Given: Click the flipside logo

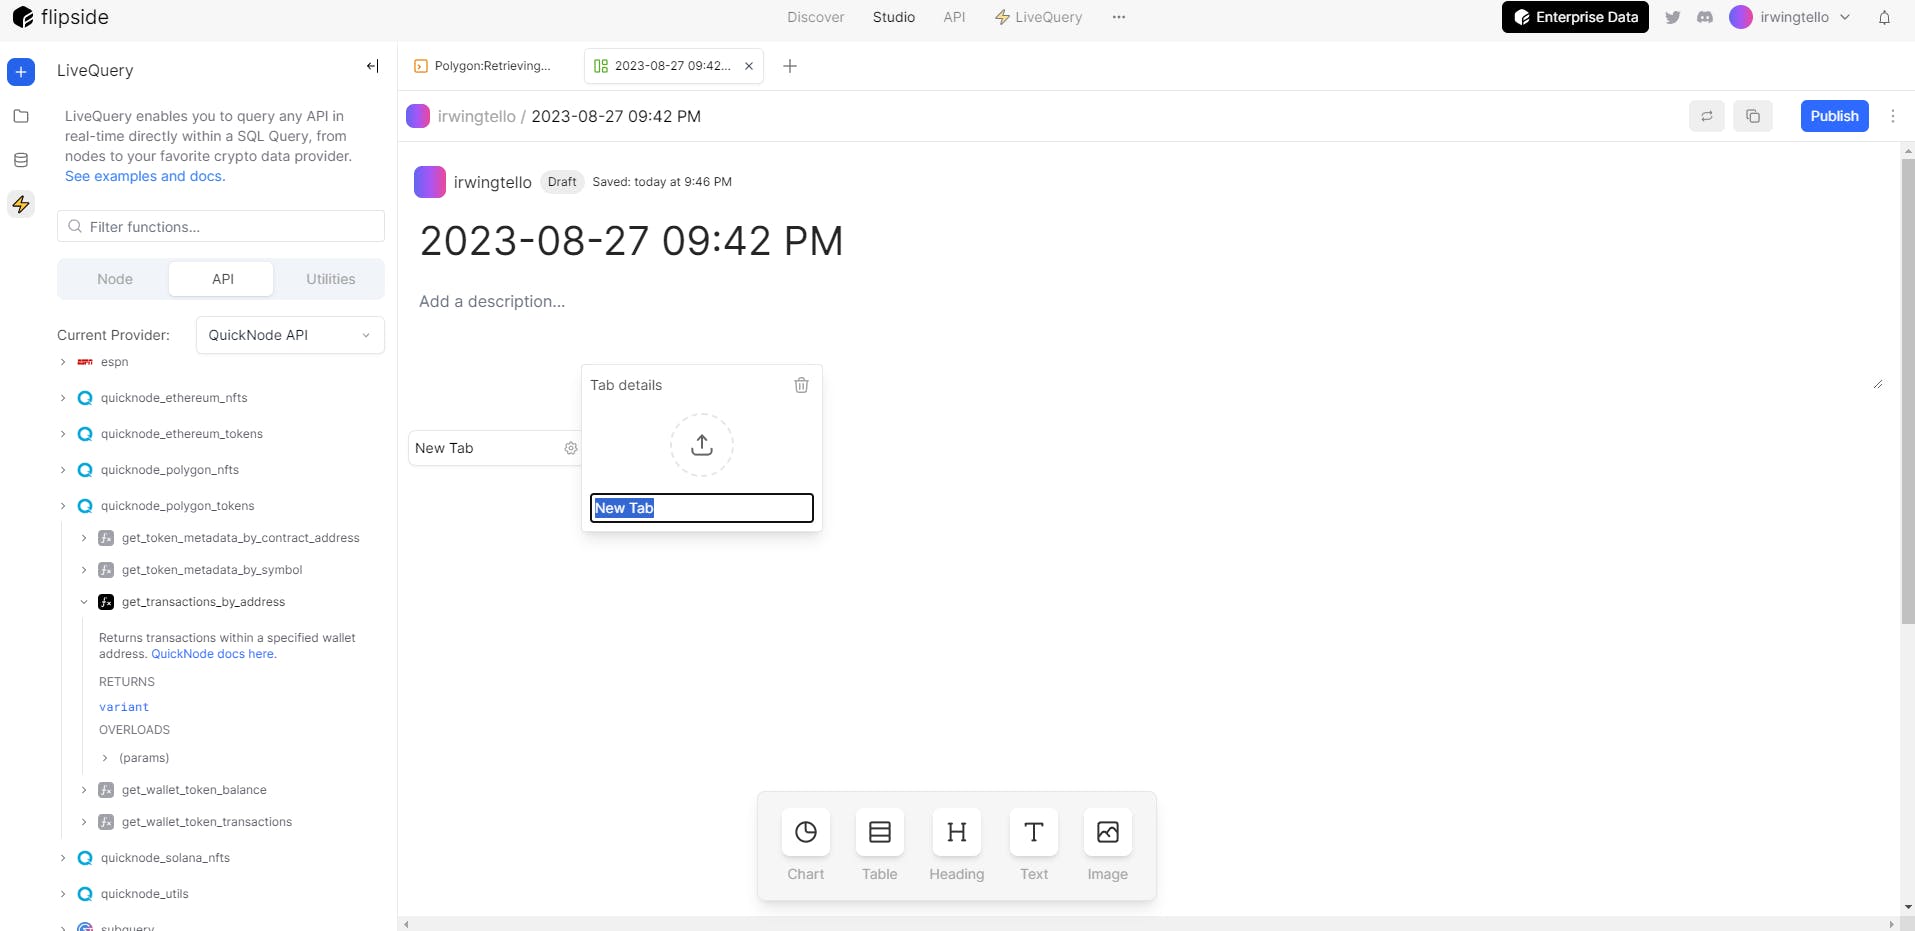Looking at the screenshot, I should (60, 17).
